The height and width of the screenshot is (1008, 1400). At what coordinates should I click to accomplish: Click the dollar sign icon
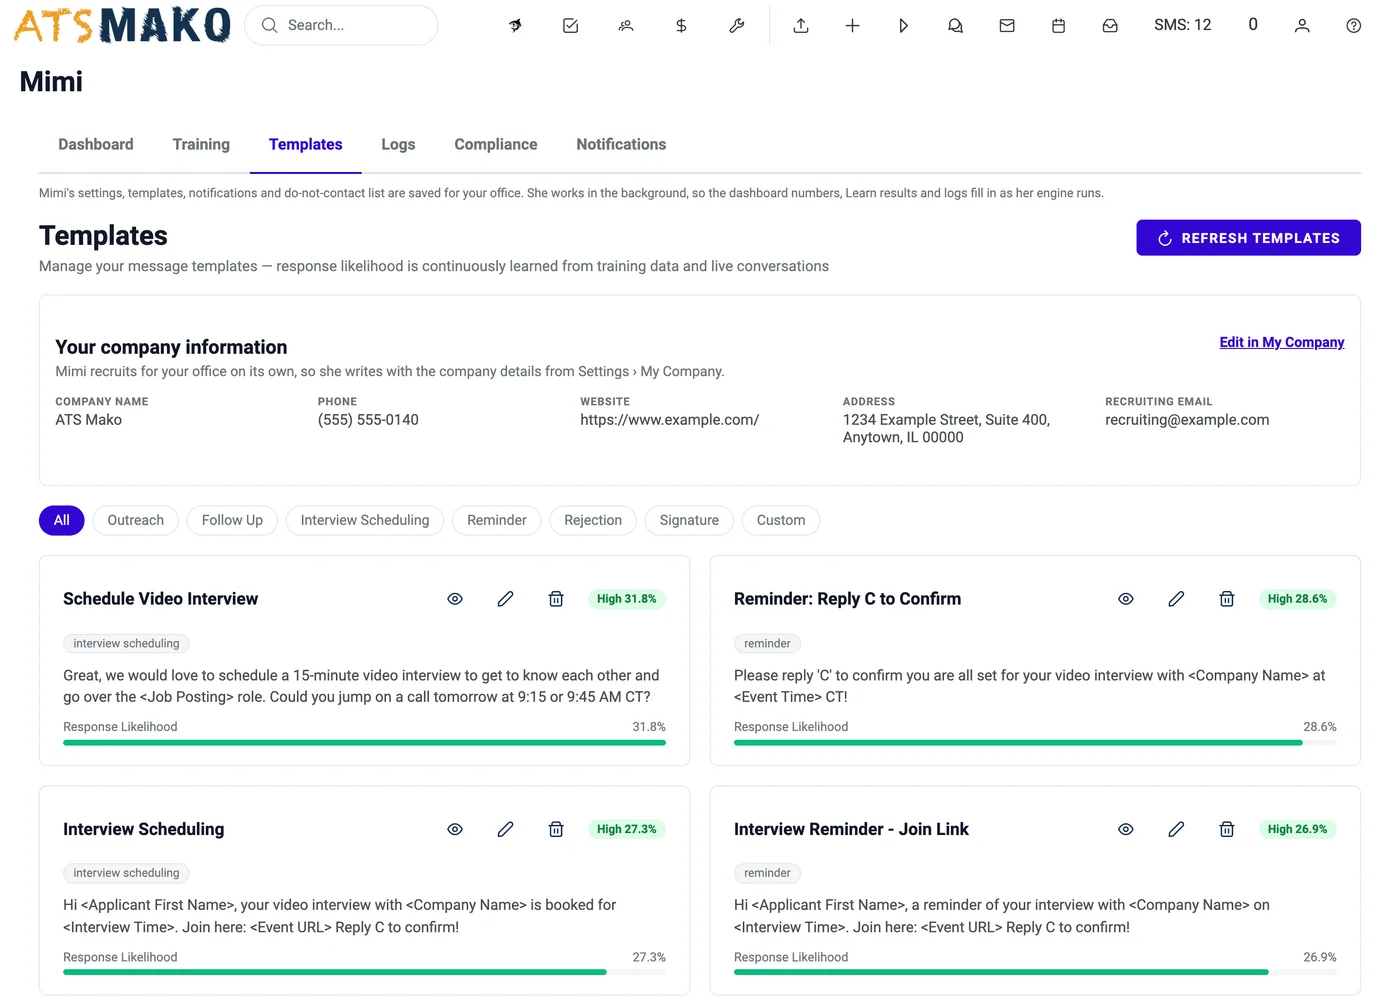coord(681,26)
